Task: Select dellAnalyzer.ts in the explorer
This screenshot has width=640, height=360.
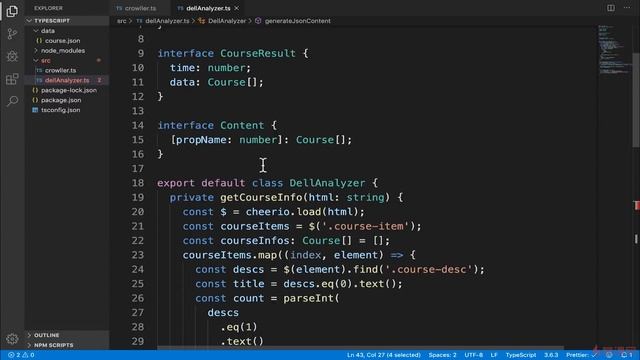Action: 67,80
